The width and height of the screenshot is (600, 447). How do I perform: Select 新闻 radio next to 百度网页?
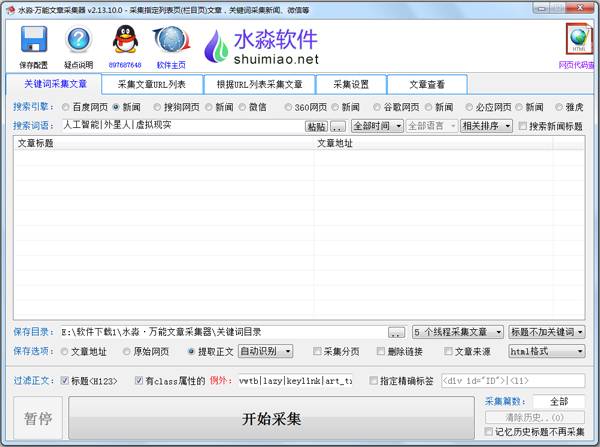coord(116,107)
